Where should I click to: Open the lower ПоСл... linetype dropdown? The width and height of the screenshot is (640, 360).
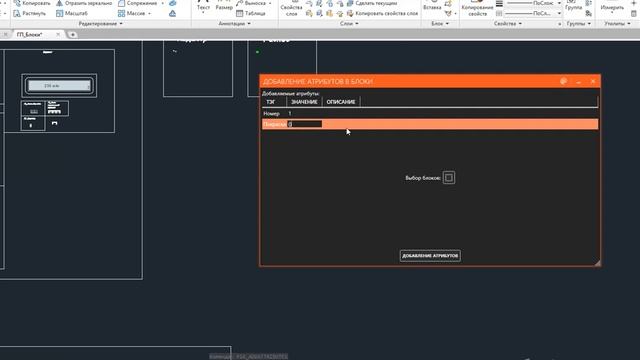point(559,13)
